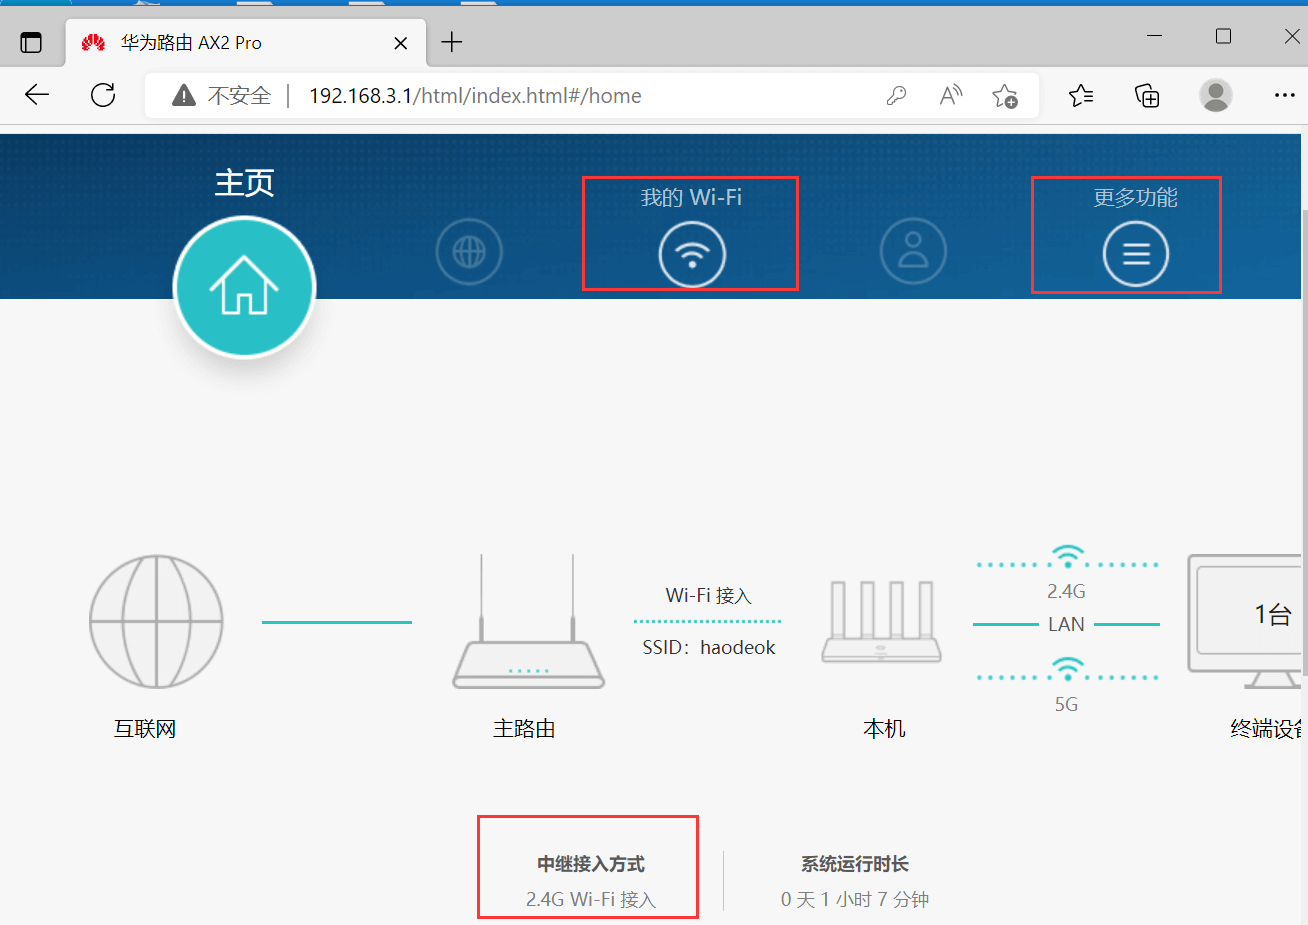Go to the 主页 home icon
Screen dimensions: 1308x925
244,287
